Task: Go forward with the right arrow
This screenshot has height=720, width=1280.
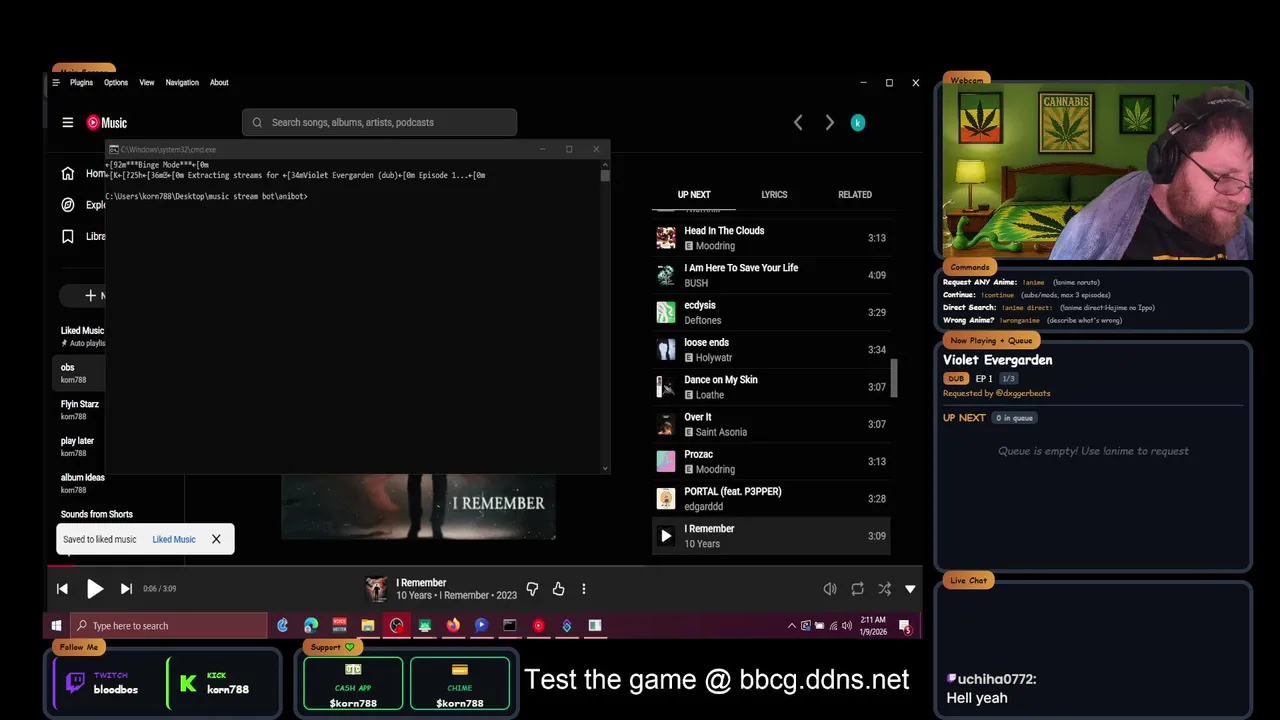Action: coord(829,122)
